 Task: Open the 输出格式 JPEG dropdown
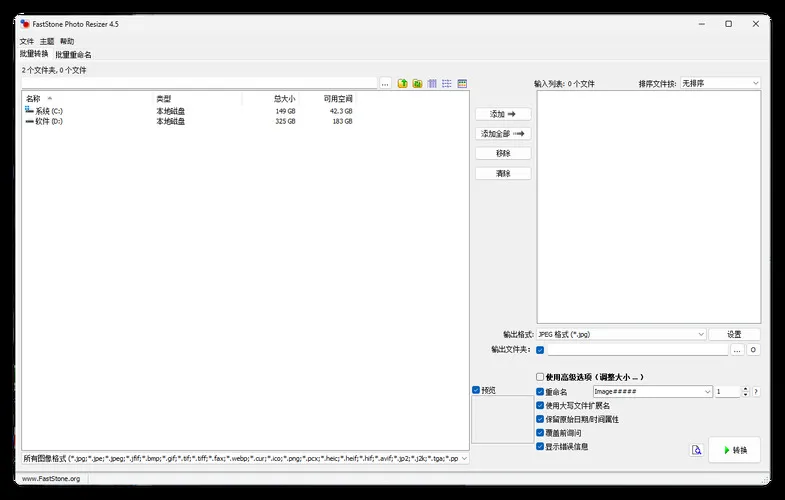pos(621,334)
